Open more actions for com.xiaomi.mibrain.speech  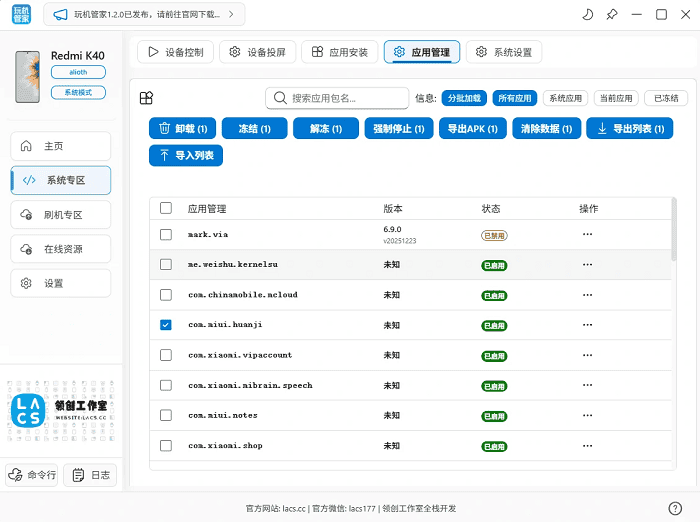click(x=588, y=385)
